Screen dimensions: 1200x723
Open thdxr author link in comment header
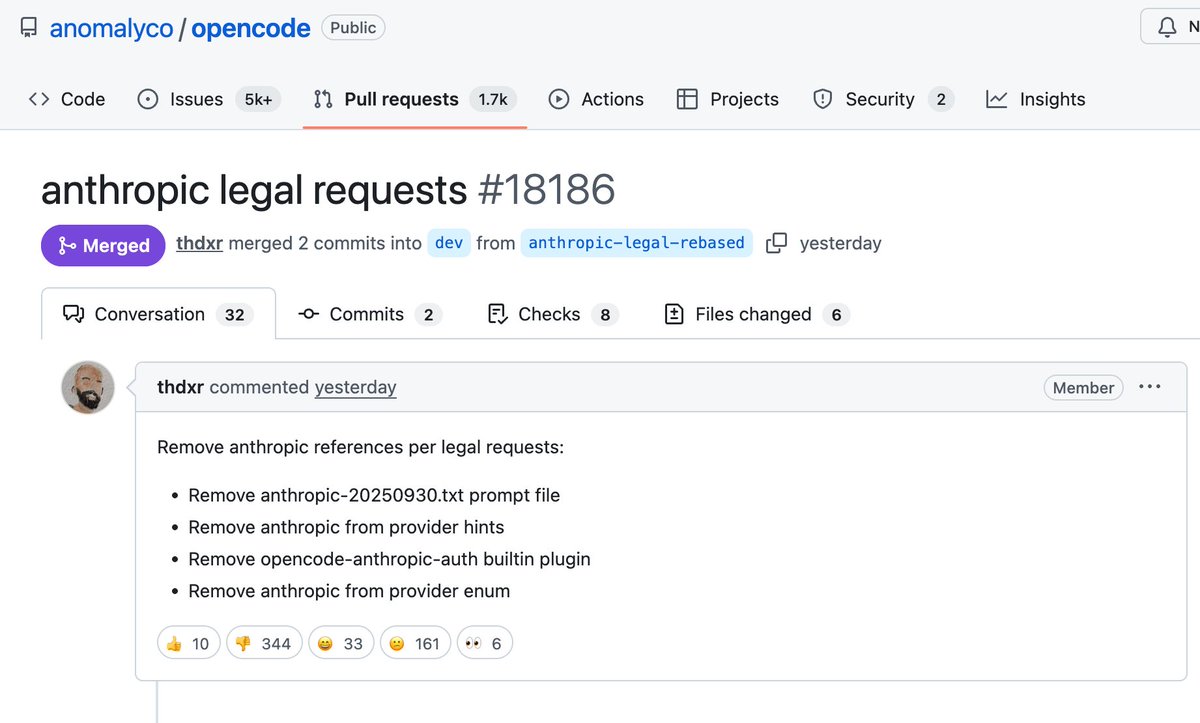[x=181, y=387]
